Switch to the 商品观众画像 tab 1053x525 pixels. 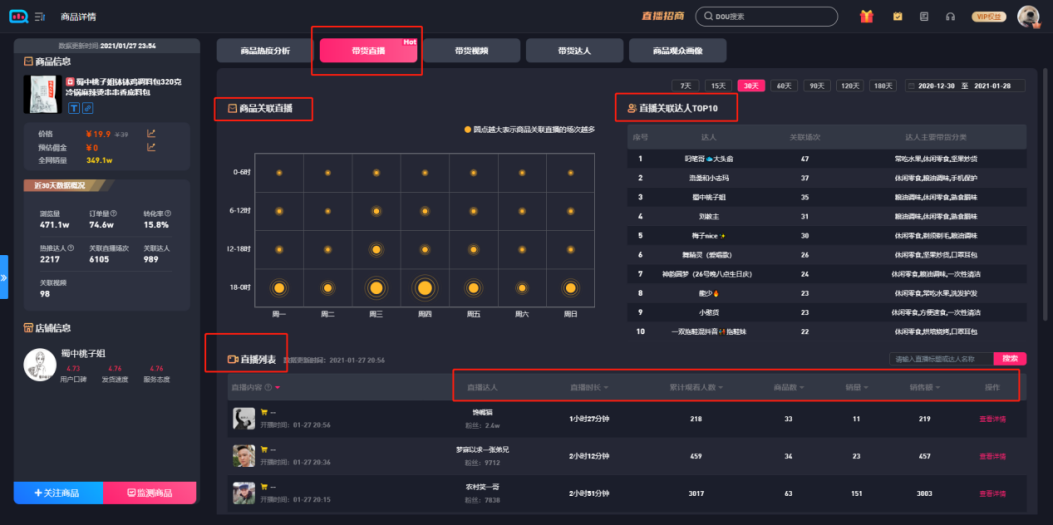tap(677, 50)
